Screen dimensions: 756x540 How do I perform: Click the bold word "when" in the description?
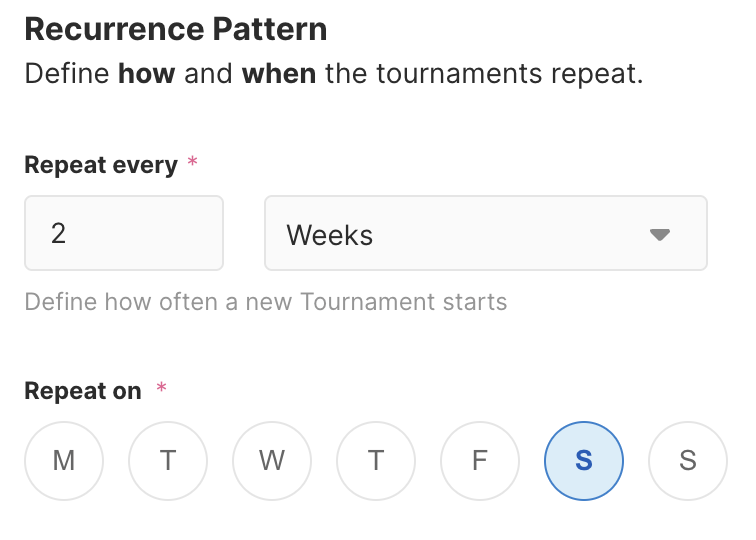tap(279, 75)
